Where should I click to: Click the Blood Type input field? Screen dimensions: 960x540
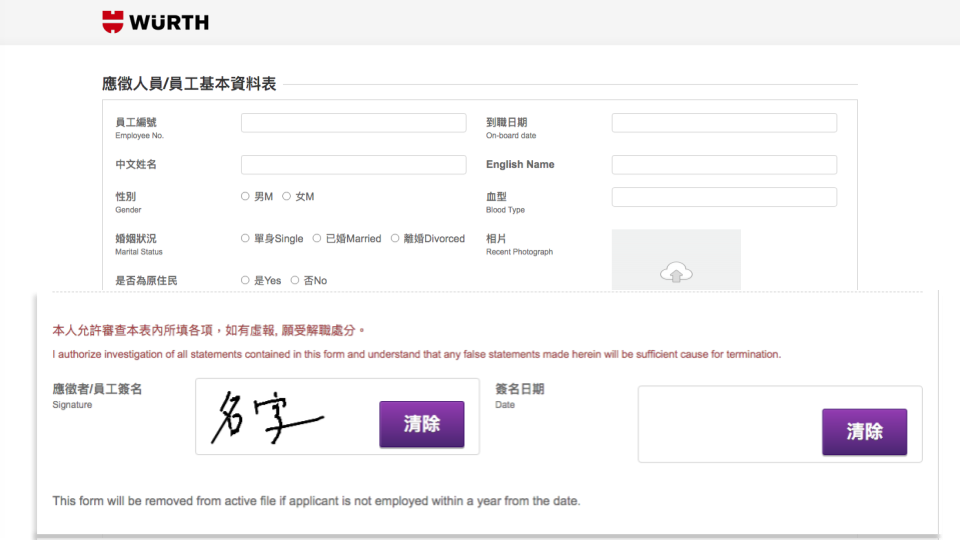pos(724,197)
